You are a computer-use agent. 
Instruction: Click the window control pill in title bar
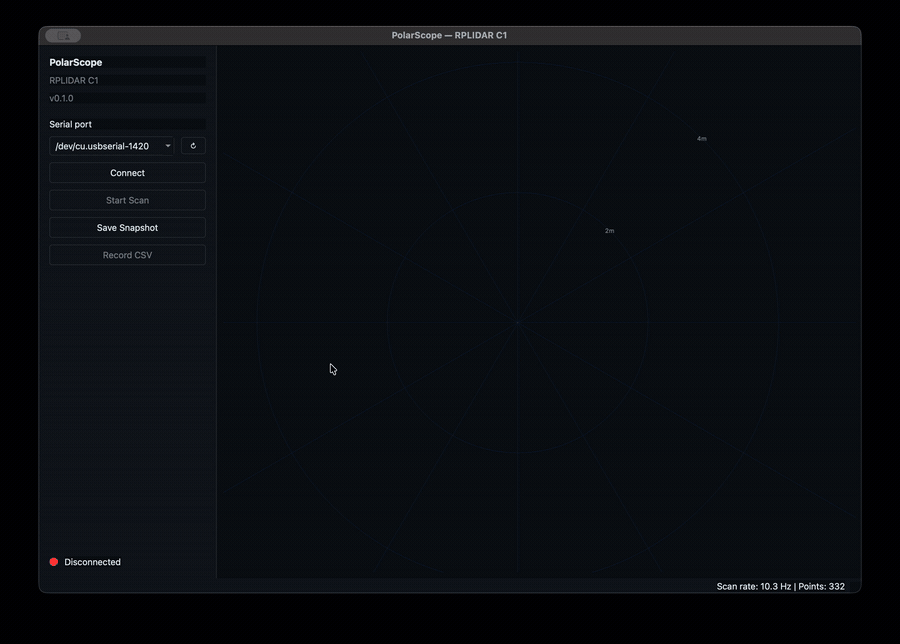(63, 36)
